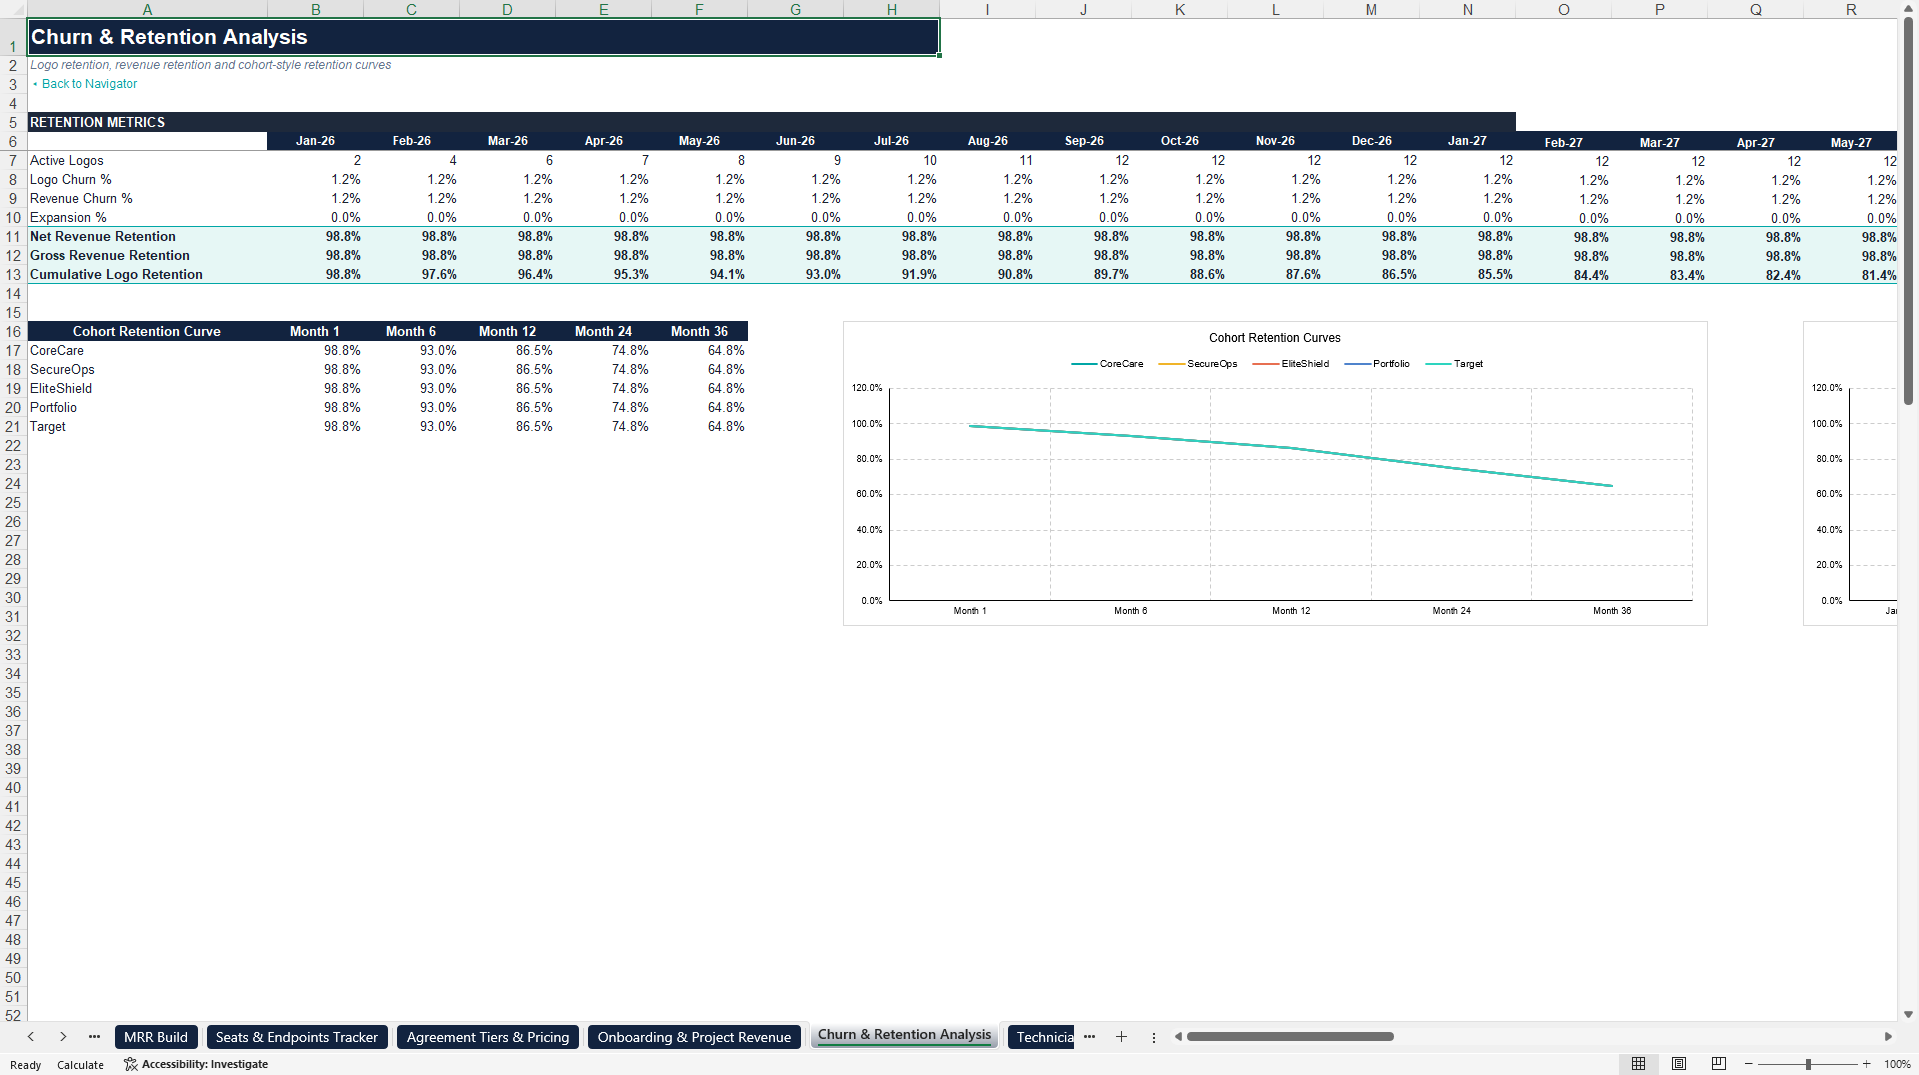Image resolution: width=1919 pixels, height=1075 pixels.
Task: Click 100% zoom level button
Action: [x=1897, y=1064]
